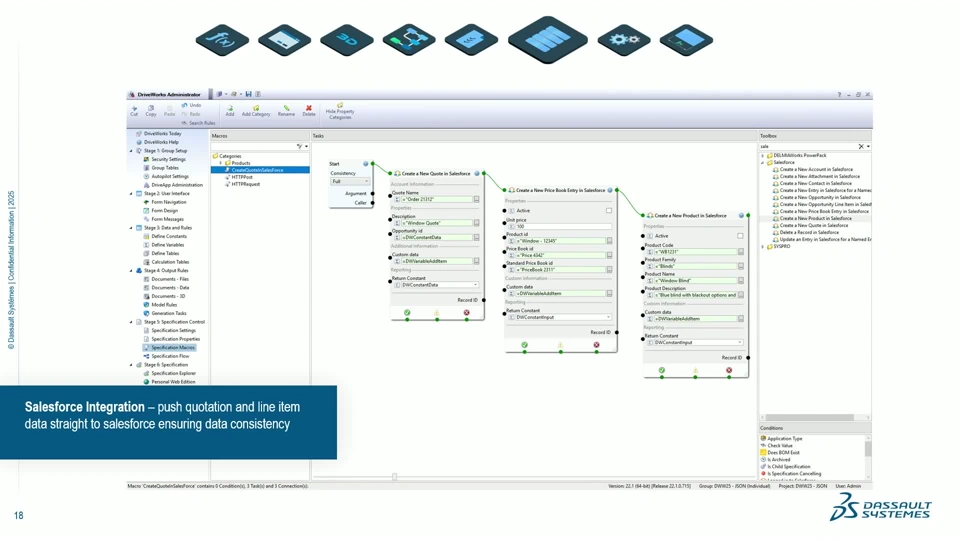Image resolution: width=960 pixels, height=540 pixels.
Task: Open the Macros filter dropdown
Action: (x=306, y=146)
